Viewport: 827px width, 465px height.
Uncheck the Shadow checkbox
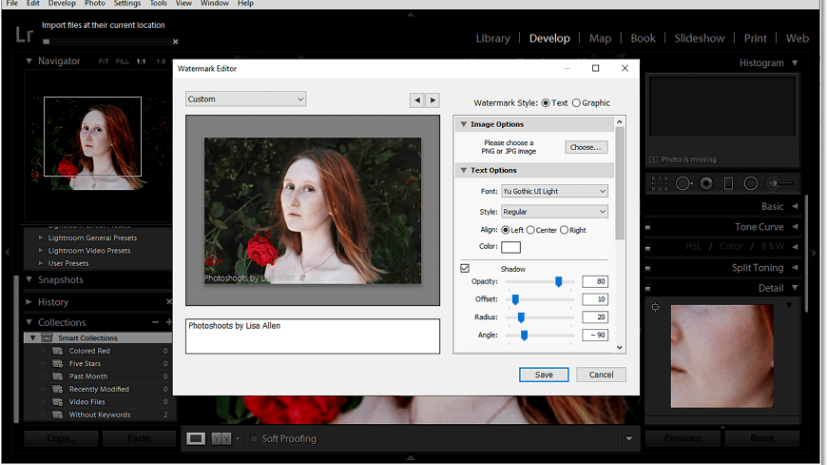tap(465, 268)
